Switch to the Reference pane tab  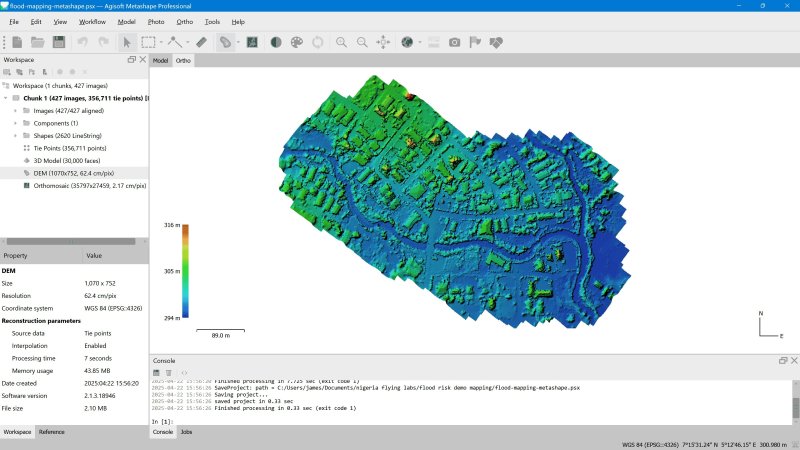pos(52,432)
